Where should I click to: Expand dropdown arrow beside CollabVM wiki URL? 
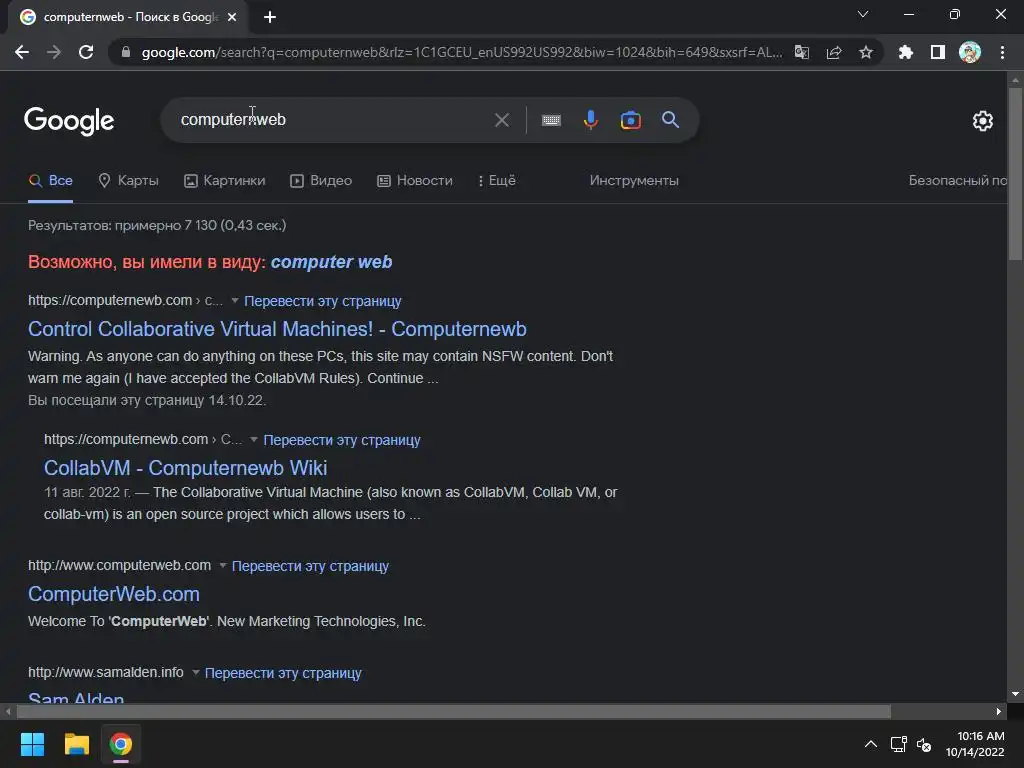(x=254, y=440)
